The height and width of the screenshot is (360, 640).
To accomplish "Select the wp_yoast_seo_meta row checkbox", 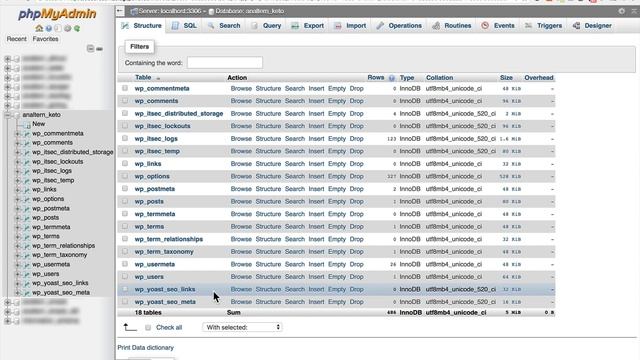I will [x=125, y=302].
